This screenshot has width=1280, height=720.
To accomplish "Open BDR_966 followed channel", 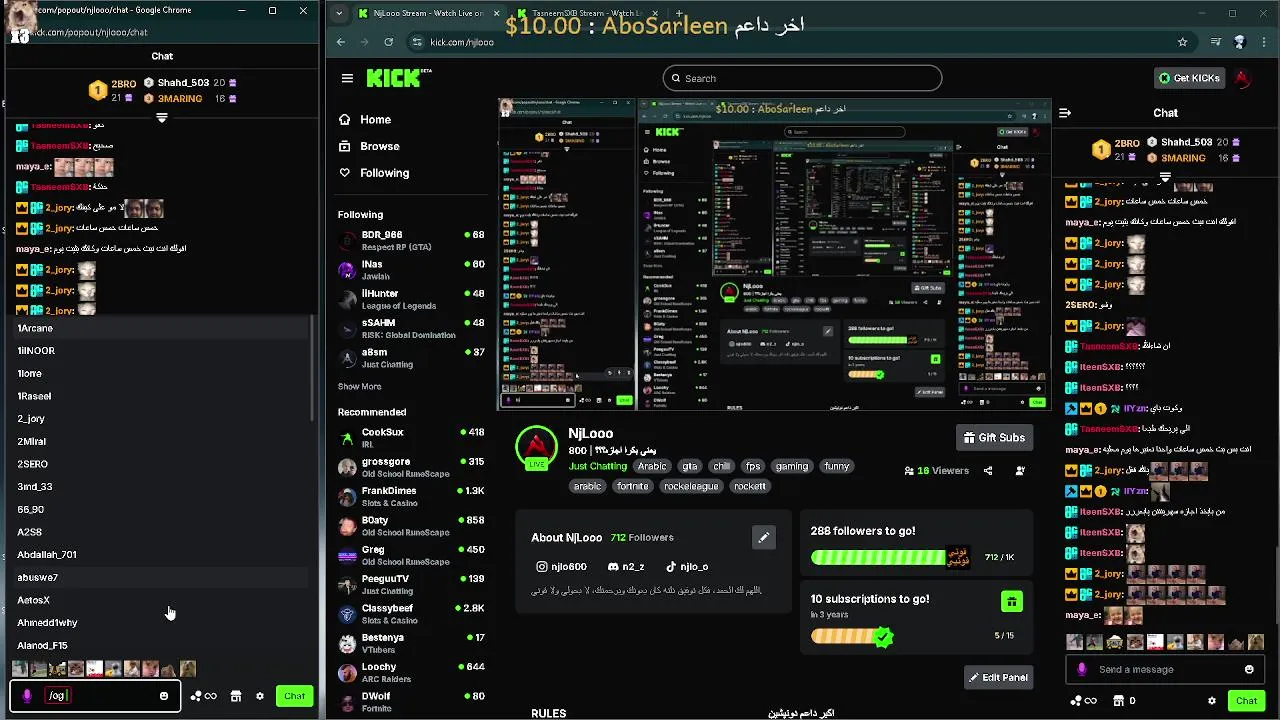I will point(411,240).
